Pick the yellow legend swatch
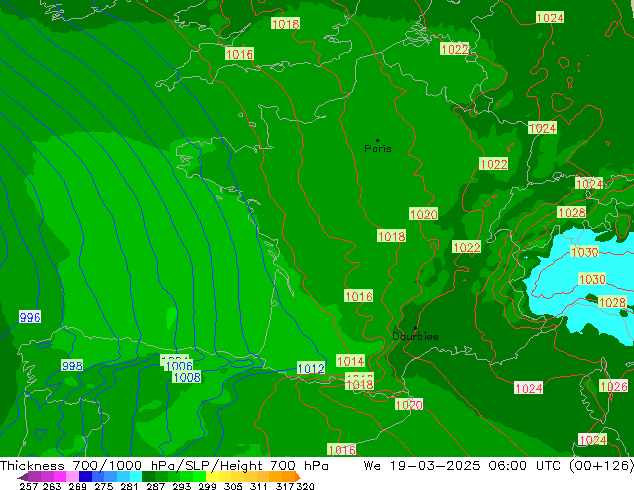The width and height of the screenshot is (634, 490). tap(213, 476)
